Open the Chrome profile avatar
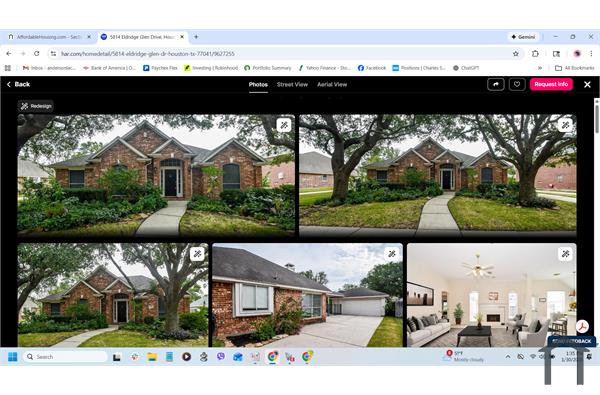 click(x=577, y=54)
